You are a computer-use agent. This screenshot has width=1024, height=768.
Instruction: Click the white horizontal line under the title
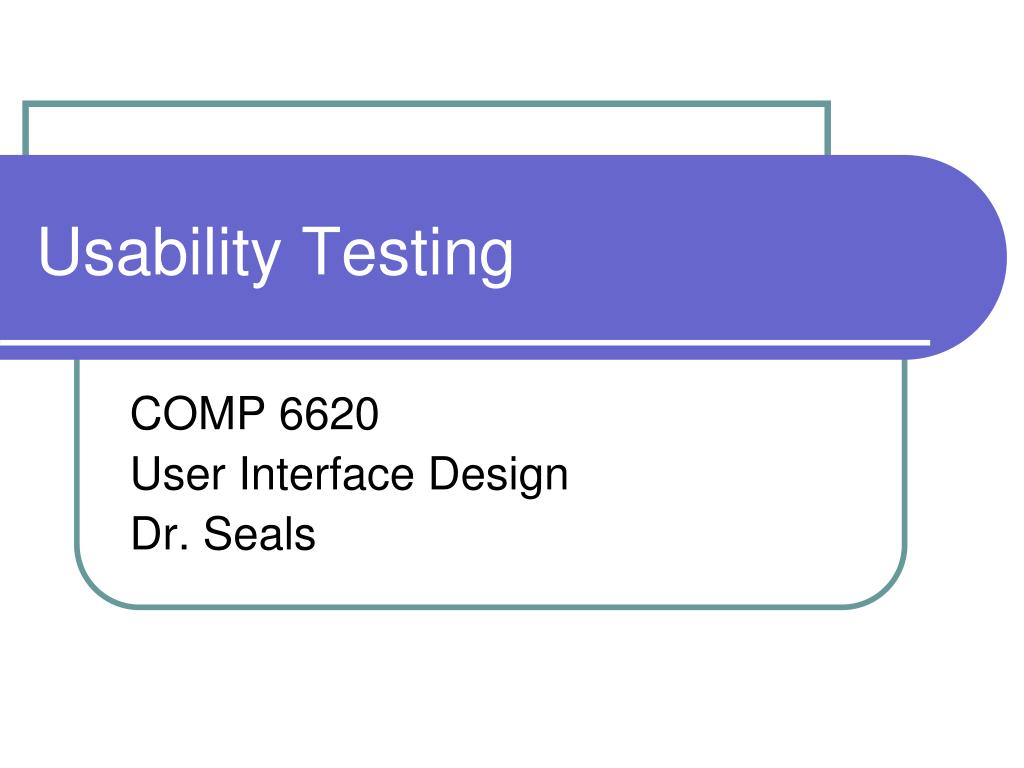465,342
